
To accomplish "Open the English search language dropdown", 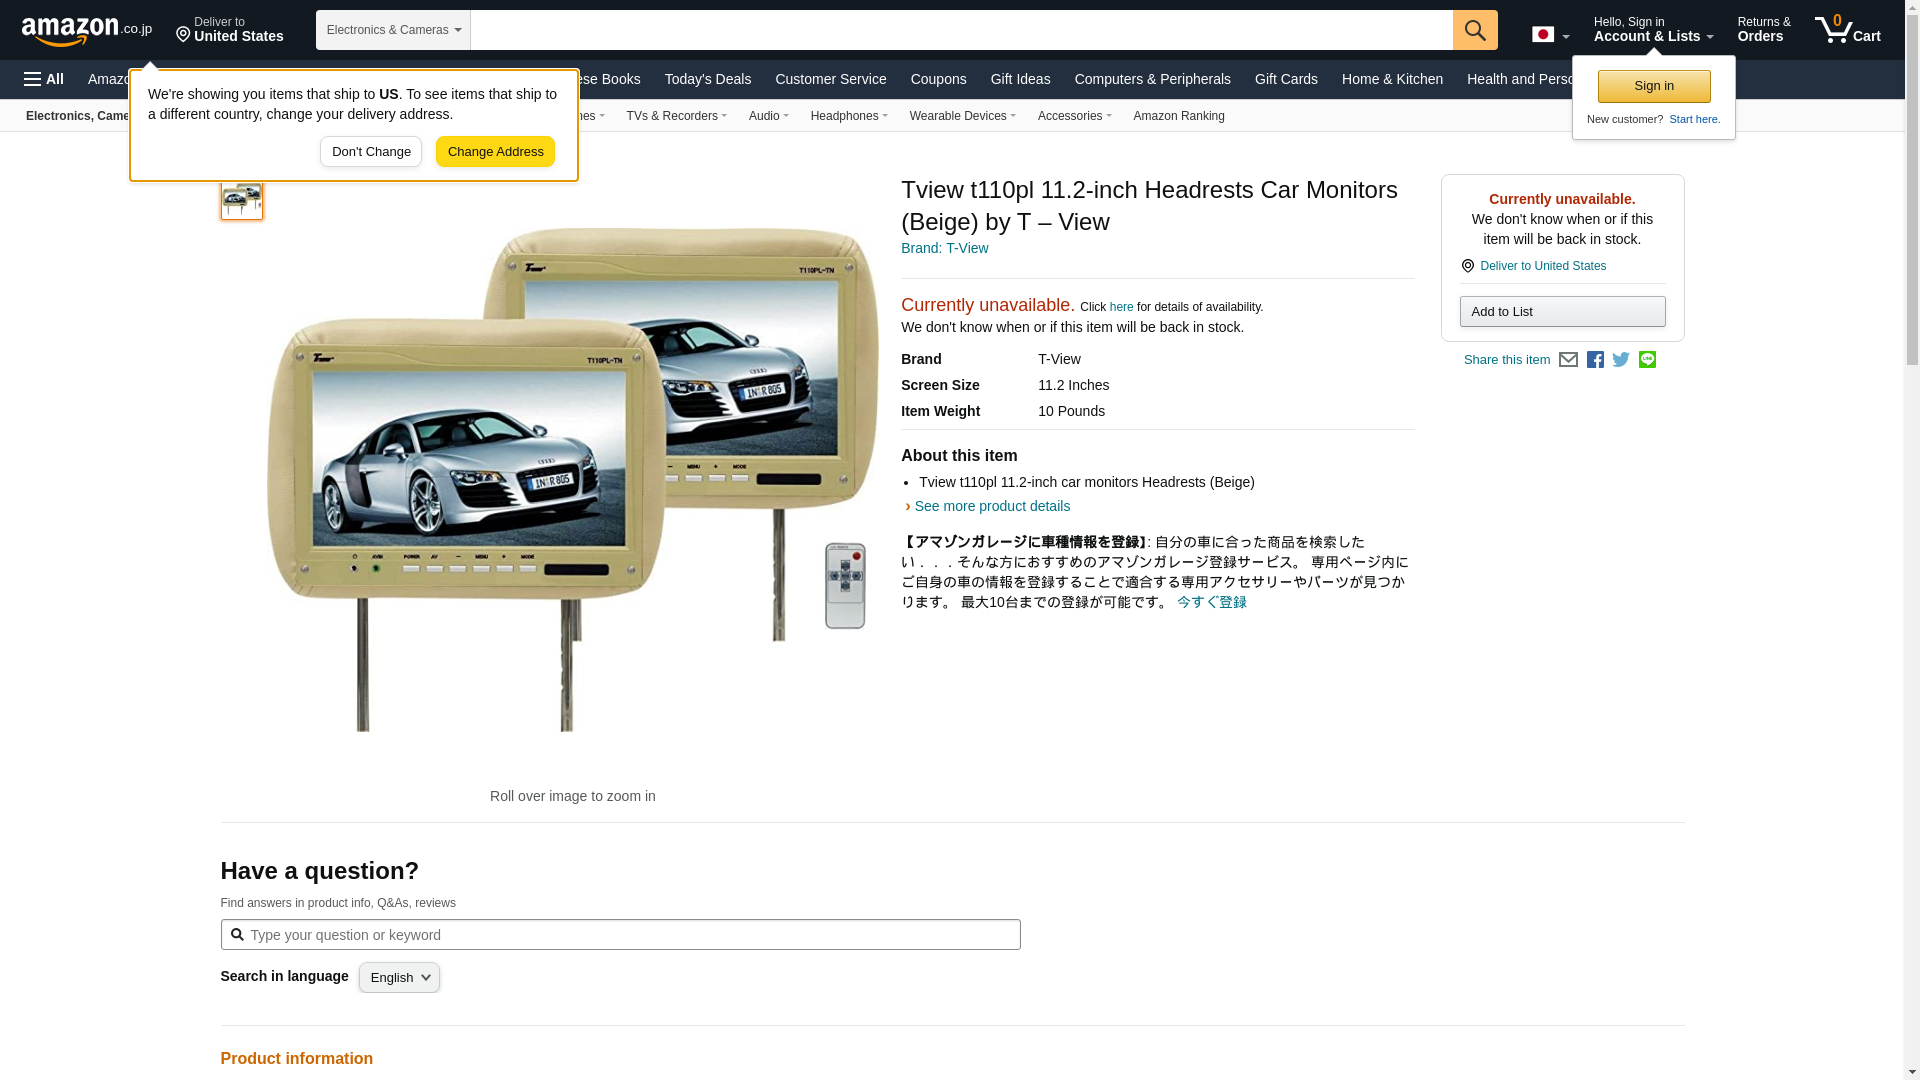I will (x=399, y=978).
